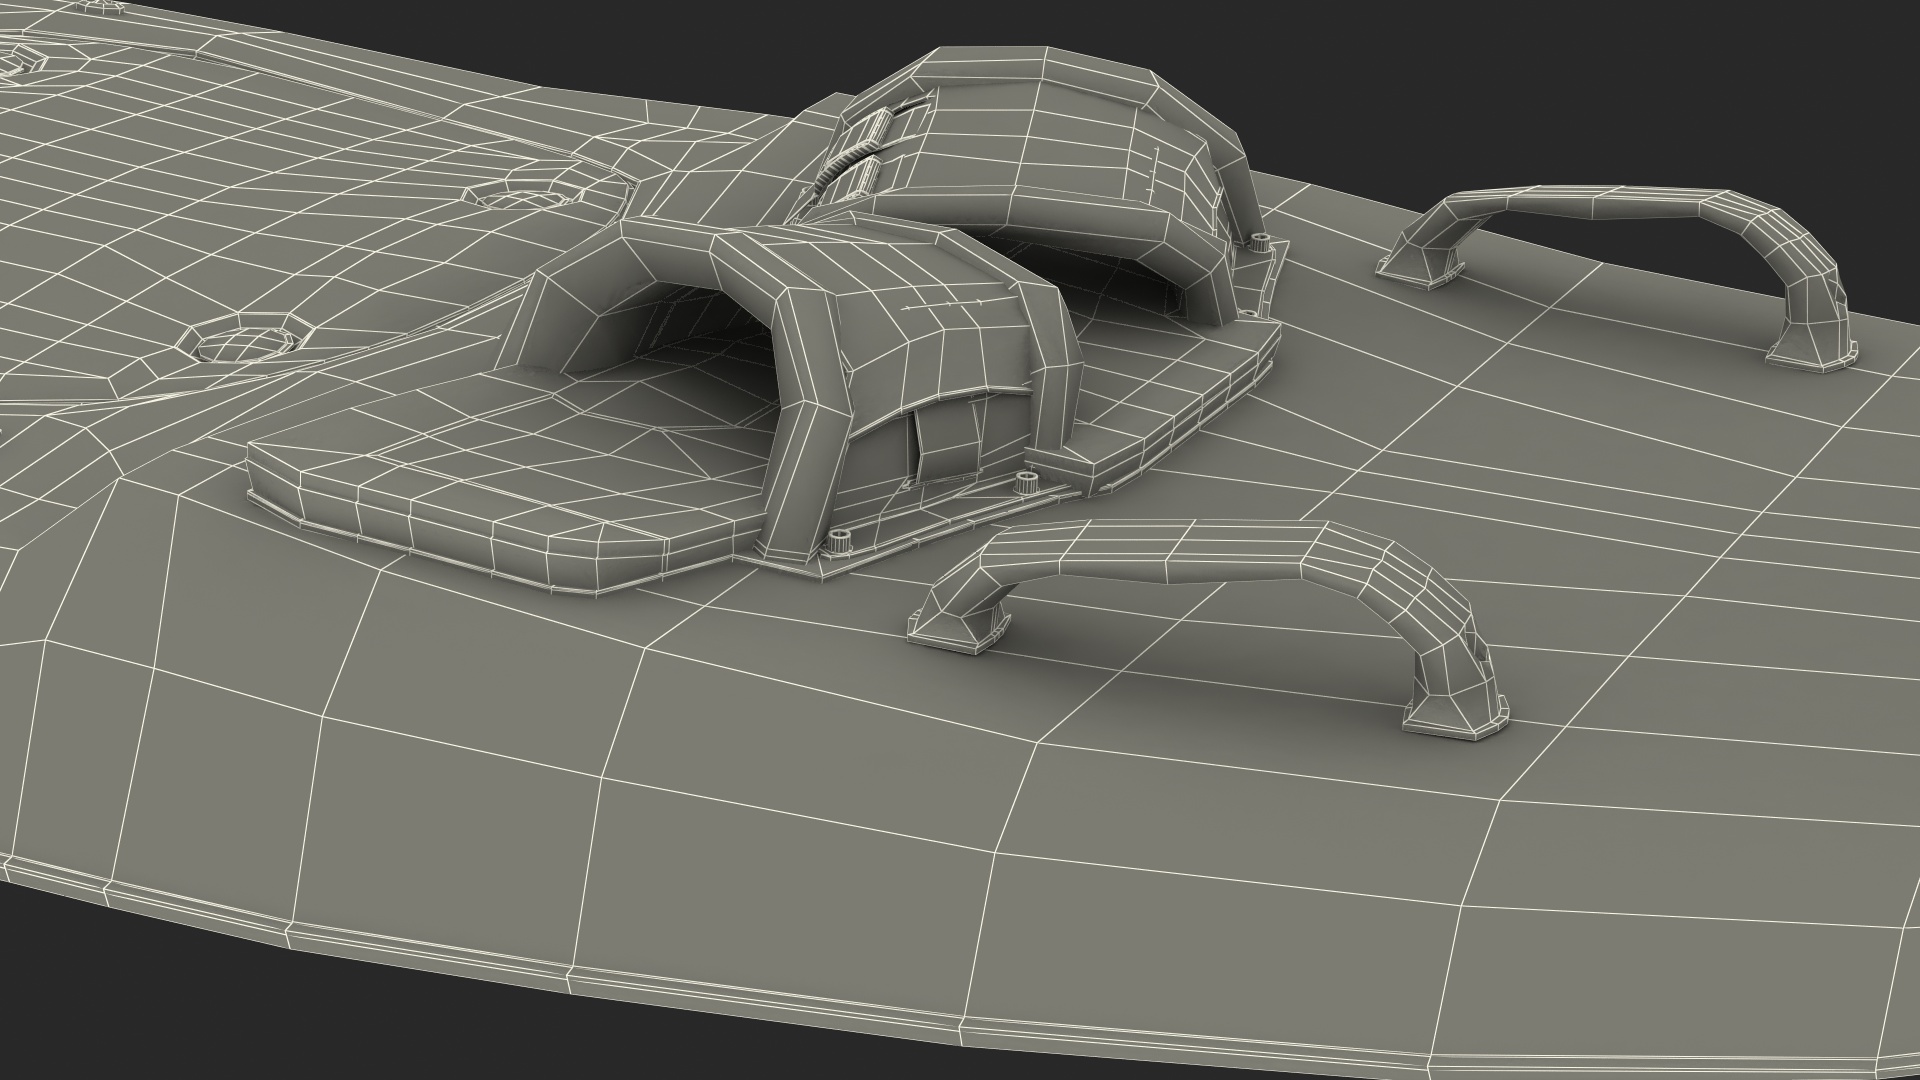Click the octagonal insert nearest the front strap
Screen dimensions: 1920x1080
pos(245,343)
